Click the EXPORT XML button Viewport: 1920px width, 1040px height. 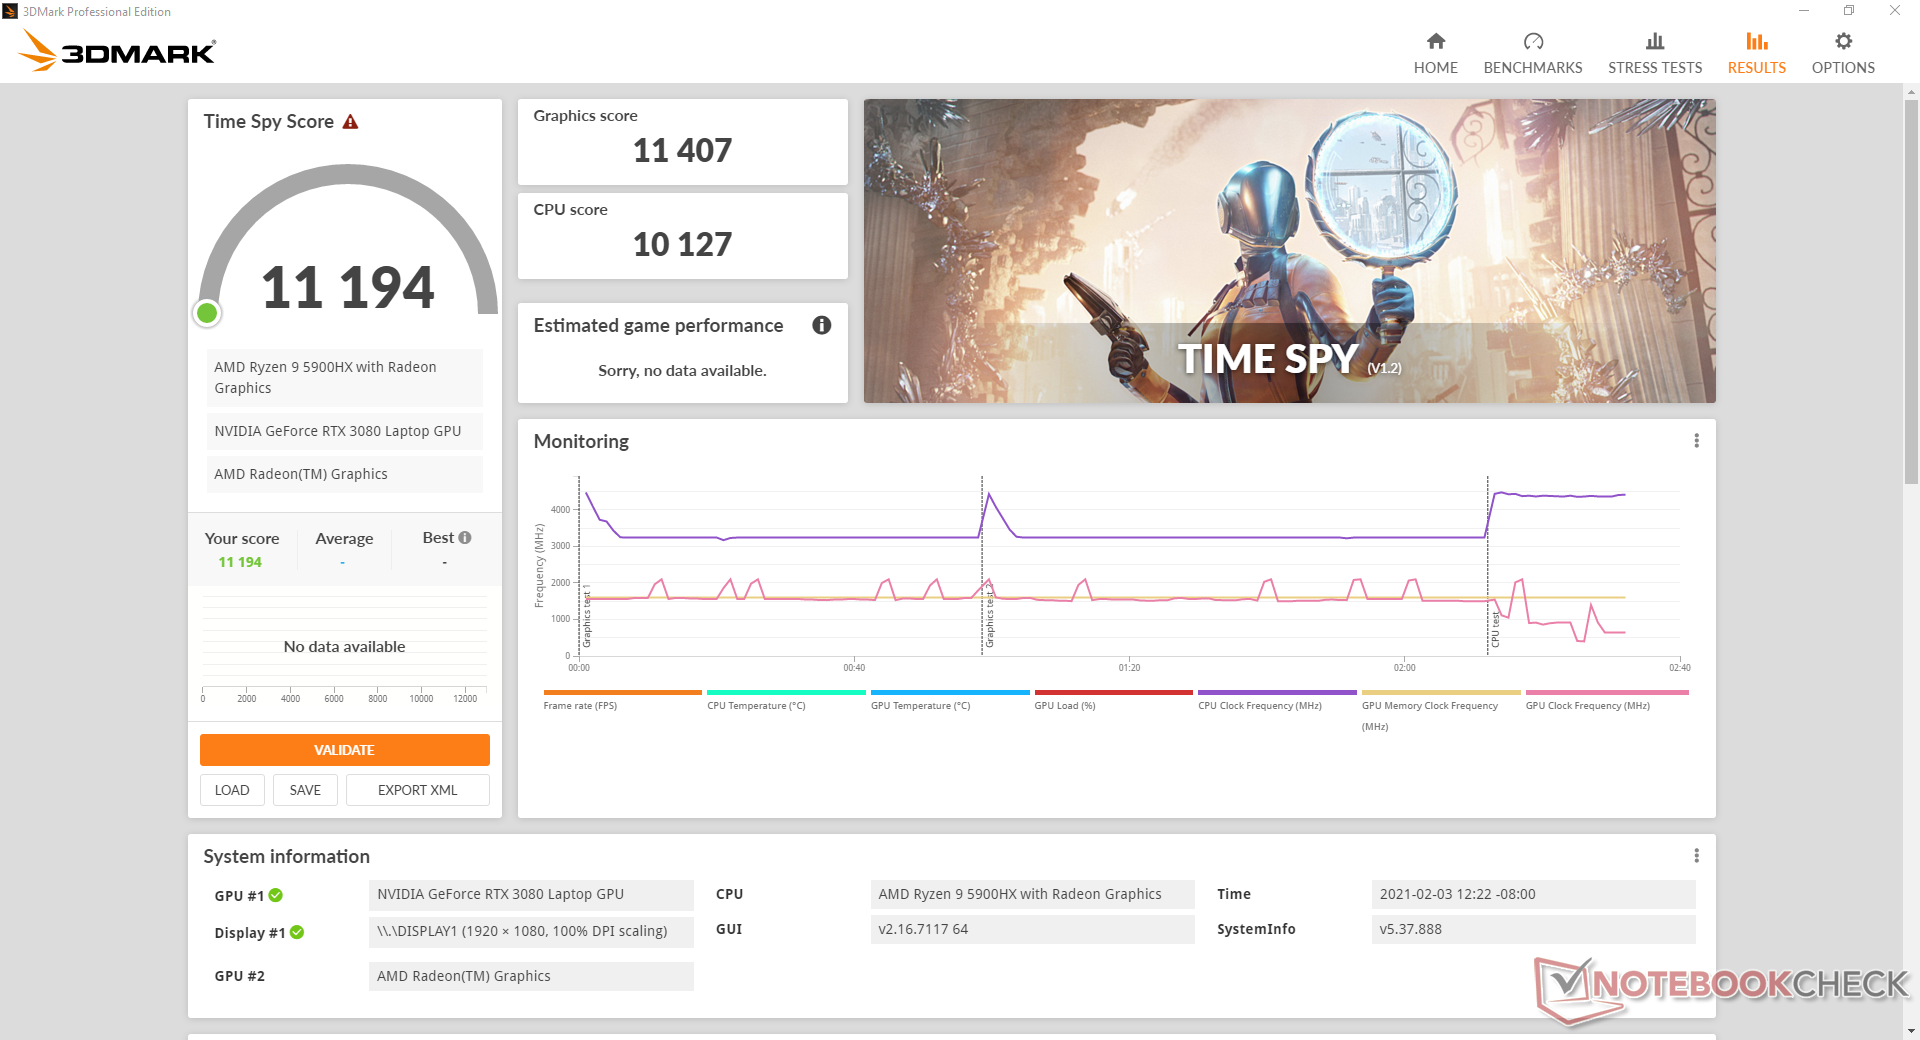417,790
